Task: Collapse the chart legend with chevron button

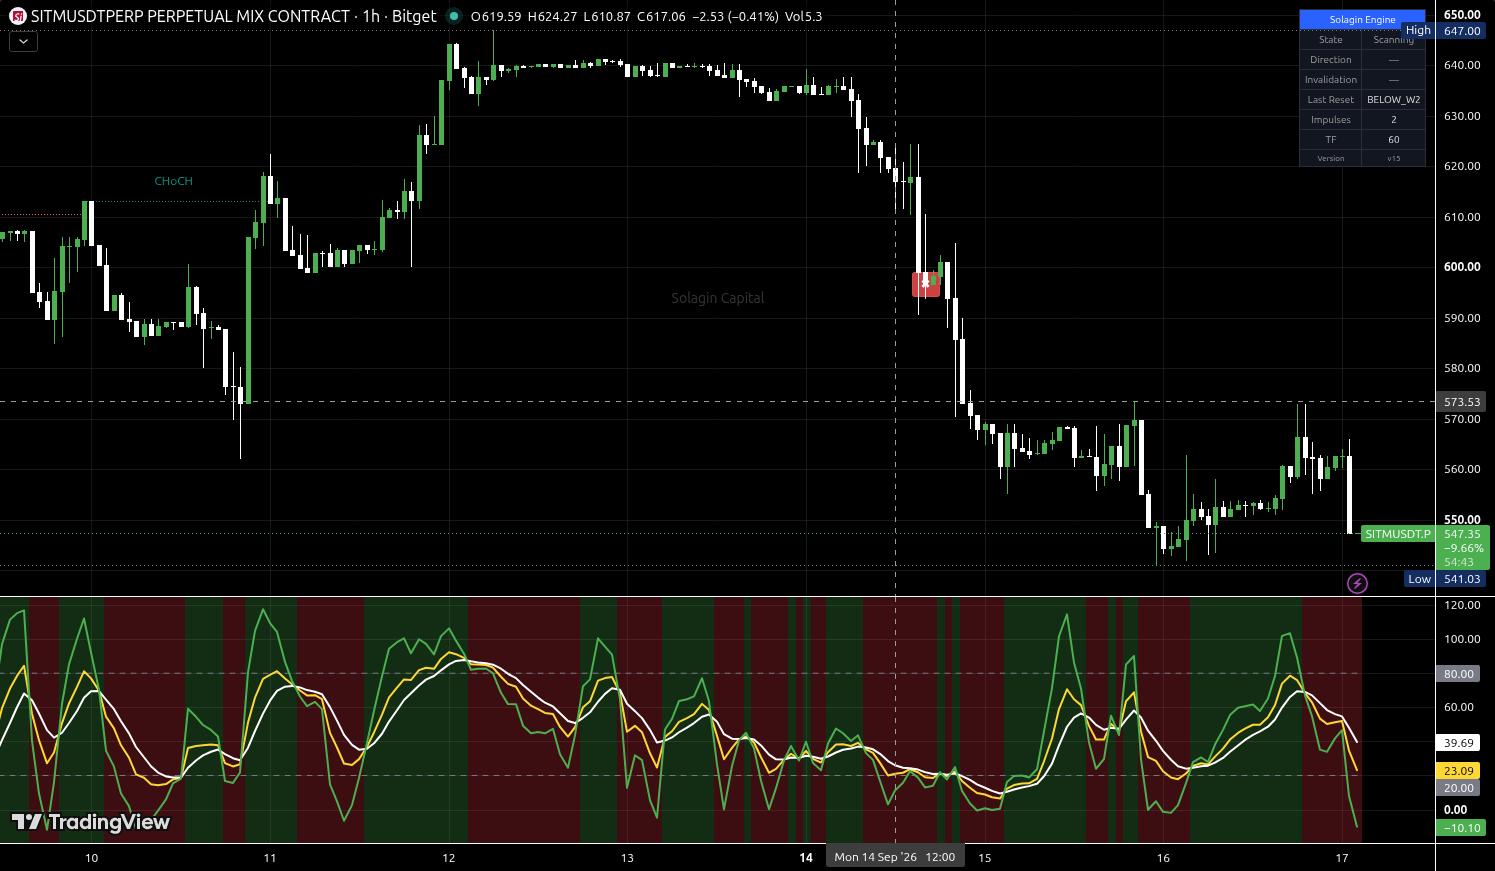Action: (x=23, y=42)
